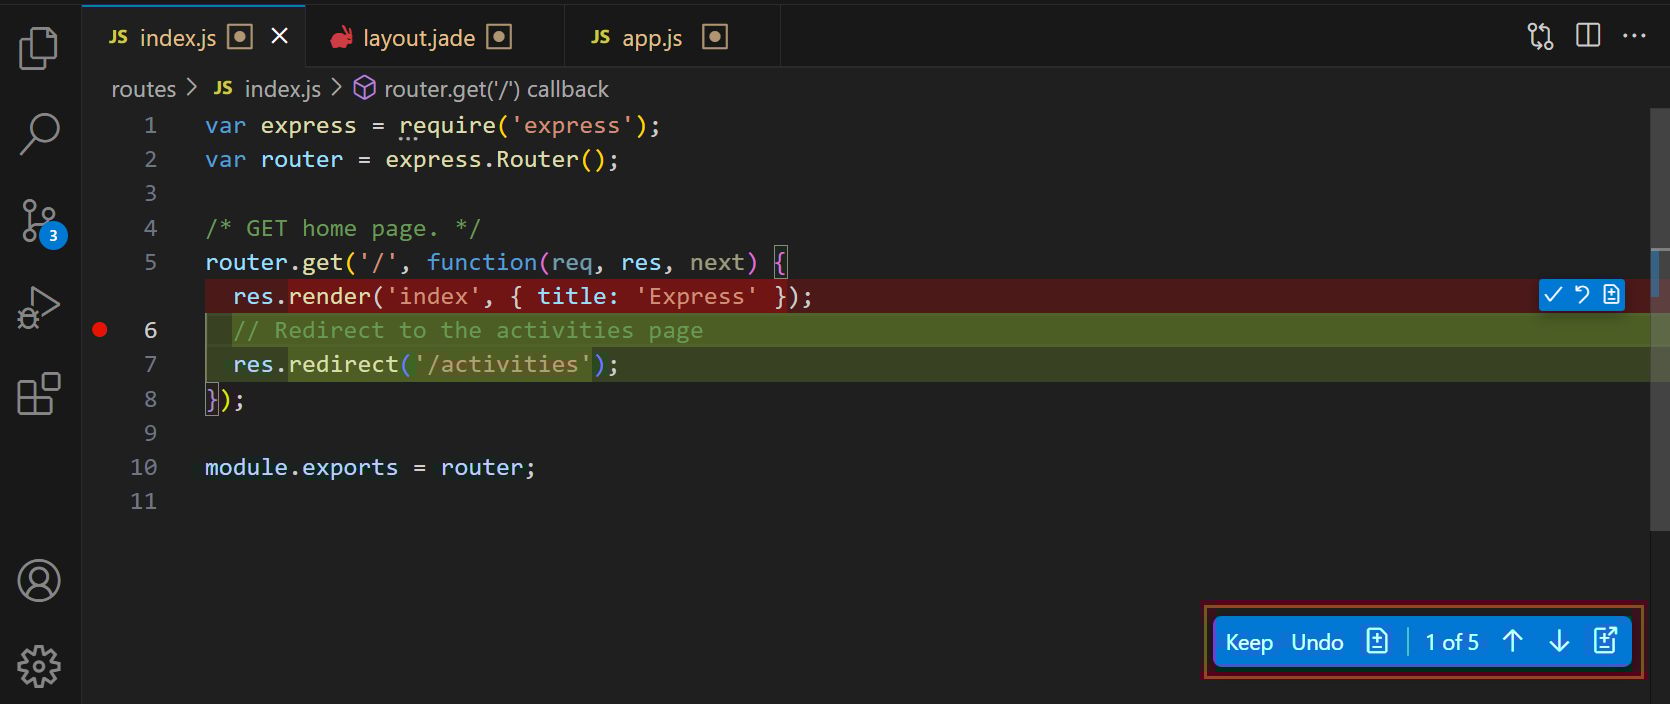Undo the inline change hunk arrow icon
This screenshot has height=704, width=1670.
pyautogui.click(x=1582, y=295)
